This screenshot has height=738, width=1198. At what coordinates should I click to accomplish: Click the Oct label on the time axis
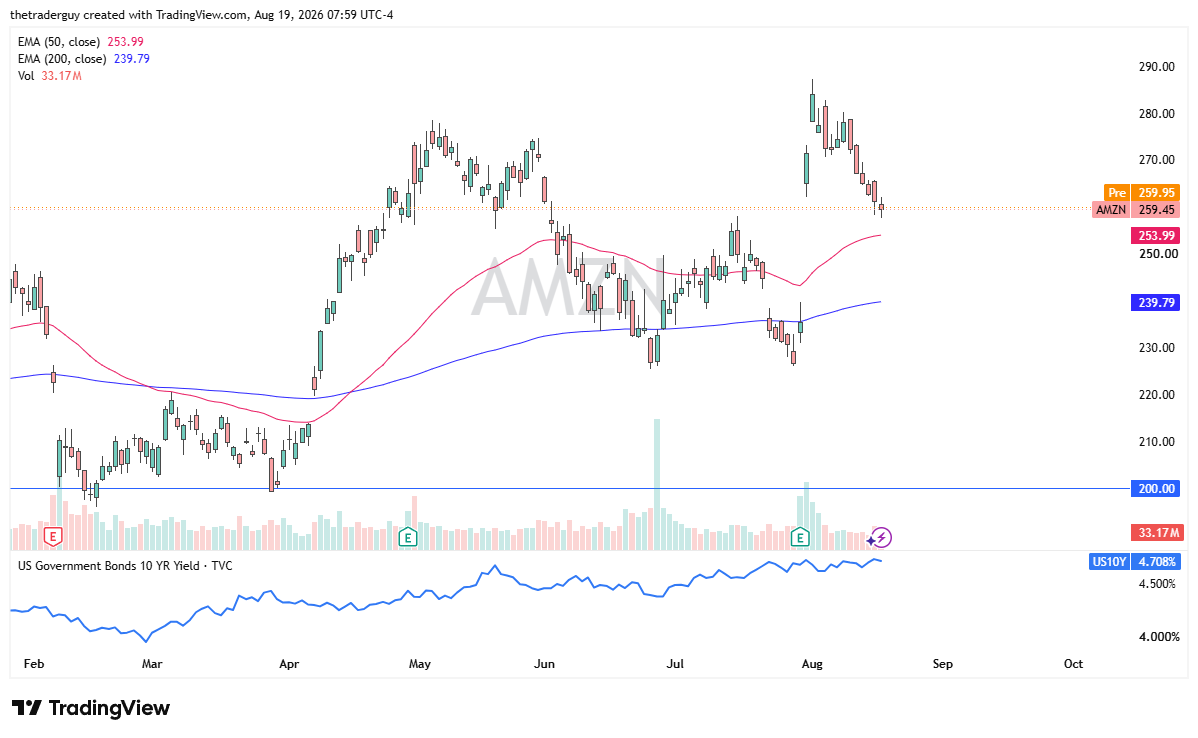(1073, 664)
